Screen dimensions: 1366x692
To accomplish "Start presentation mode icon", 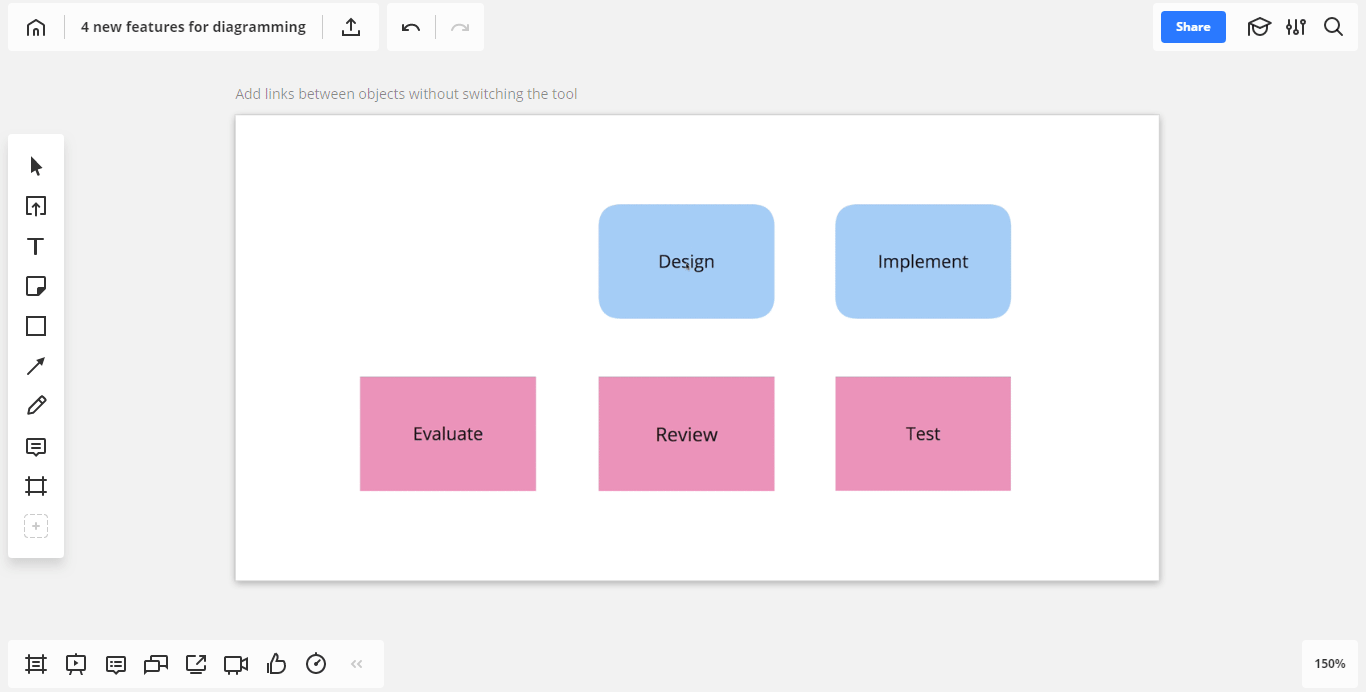I will click(x=76, y=664).
